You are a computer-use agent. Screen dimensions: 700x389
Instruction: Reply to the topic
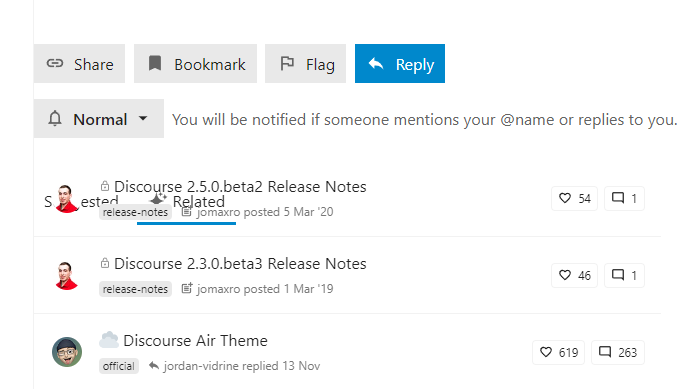click(400, 63)
